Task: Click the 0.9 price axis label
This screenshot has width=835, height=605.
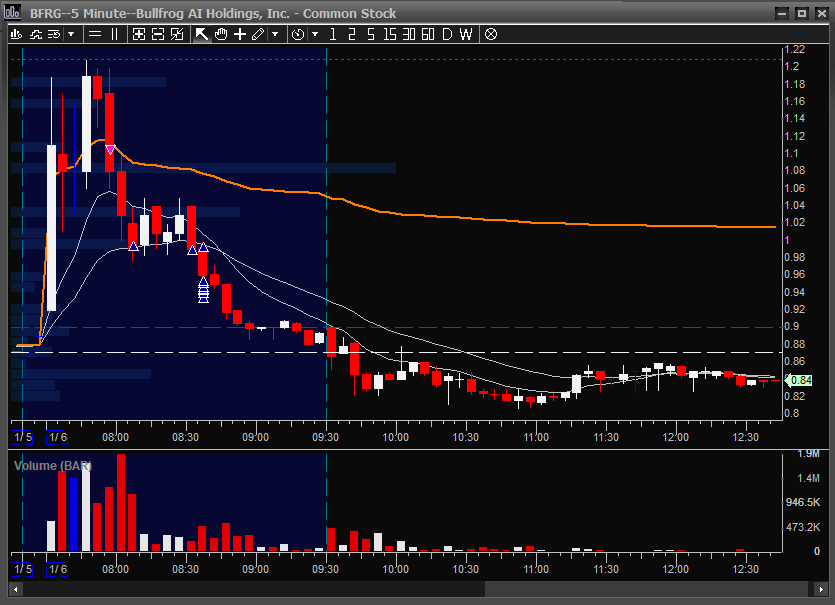Action: 792,326
